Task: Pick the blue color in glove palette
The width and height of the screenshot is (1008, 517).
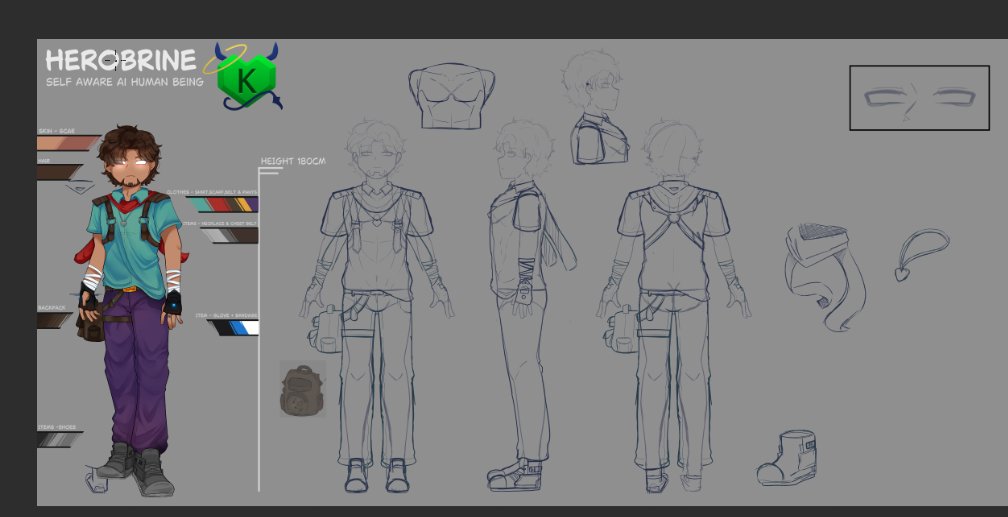Action: tap(238, 328)
